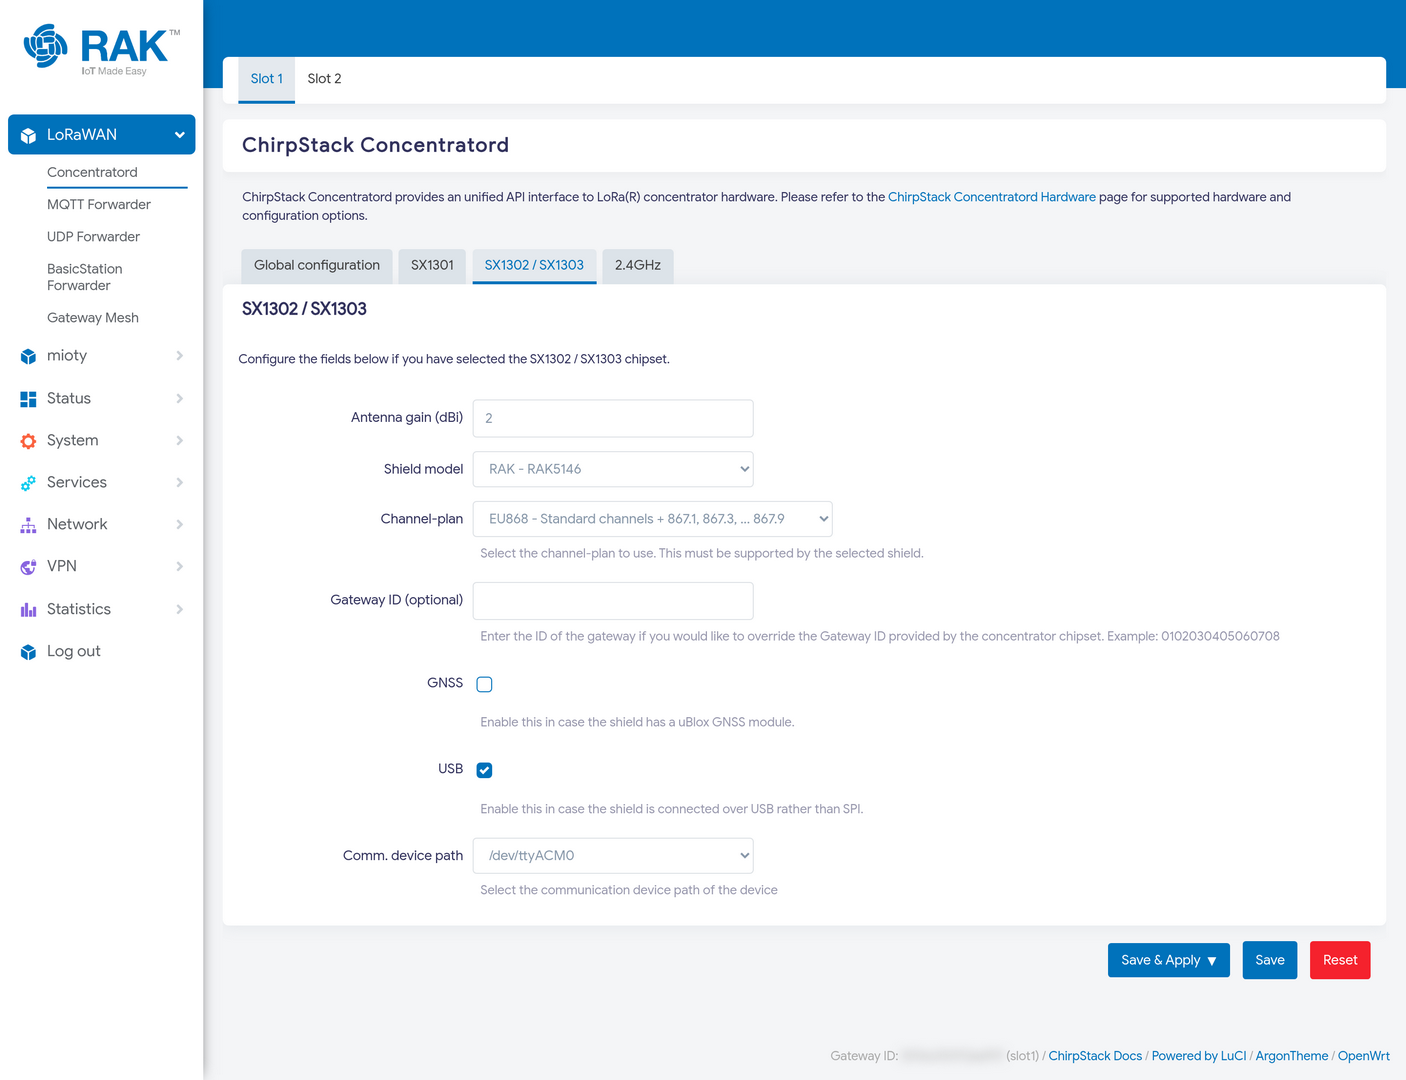
Task: Click the Status dashboard icon
Action: coord(28,399)
